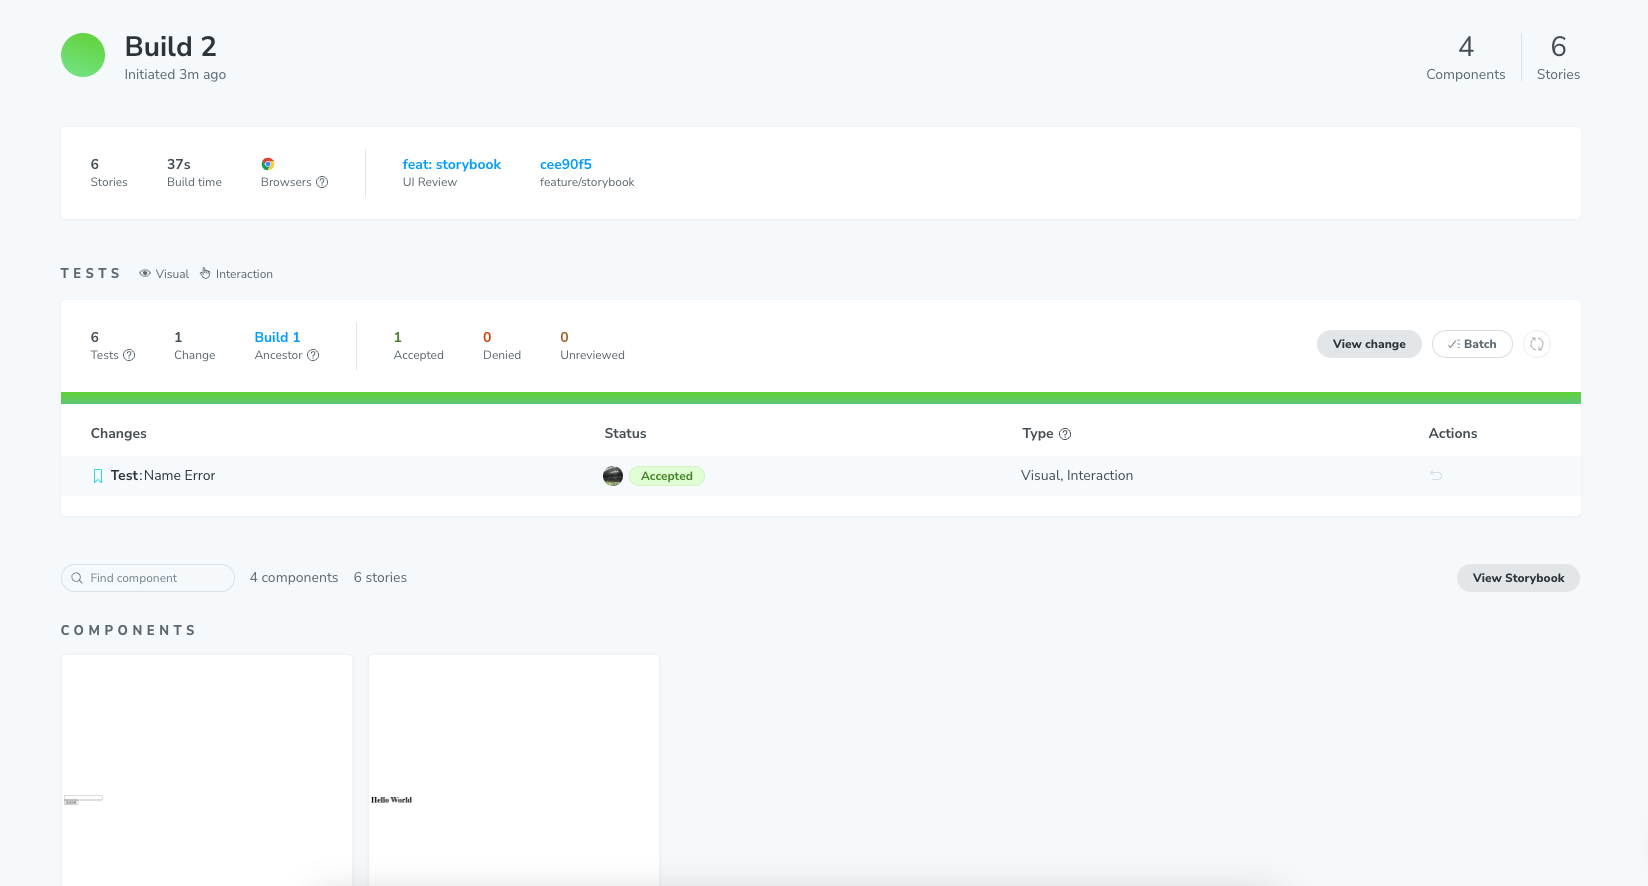Screen dimensions: 1648x886
Task: Click the green test progress bar
Action: [x=821, y=398]
